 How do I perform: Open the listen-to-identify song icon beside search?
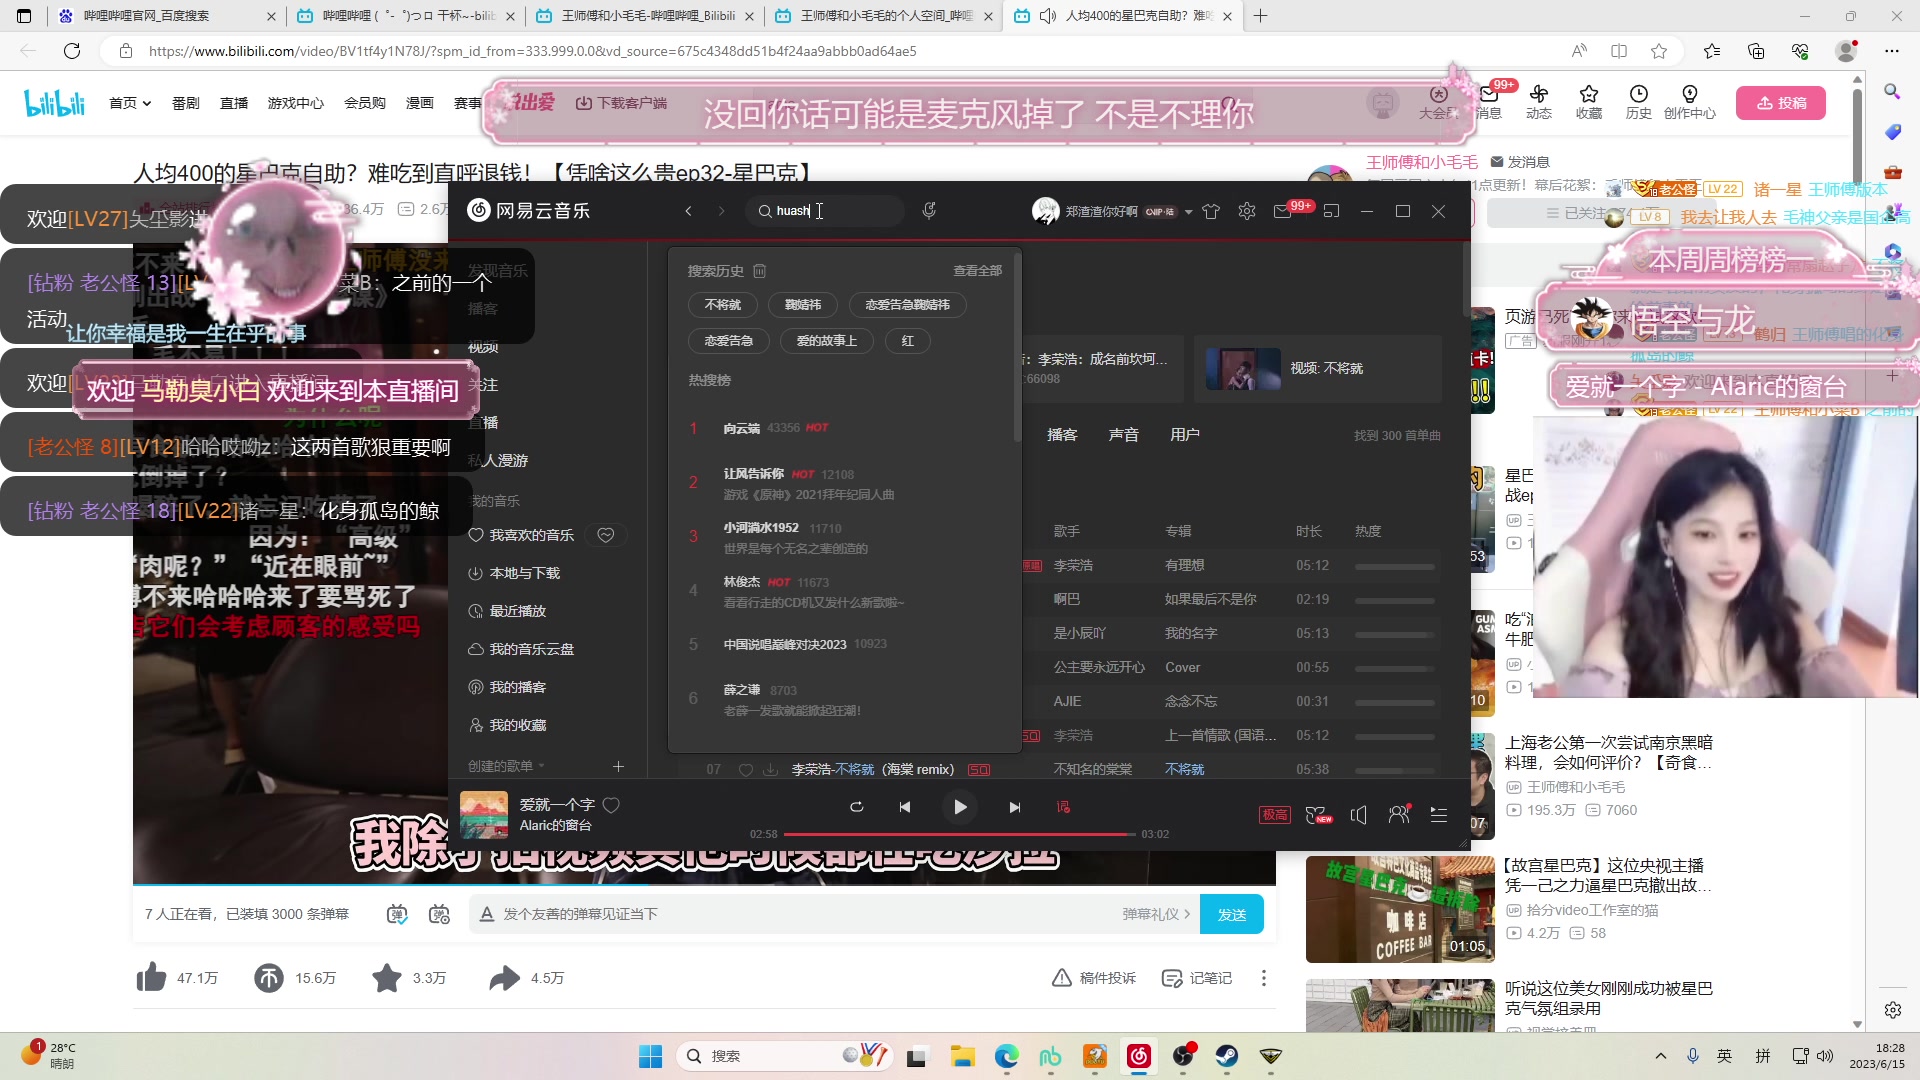tap(929, 211)
